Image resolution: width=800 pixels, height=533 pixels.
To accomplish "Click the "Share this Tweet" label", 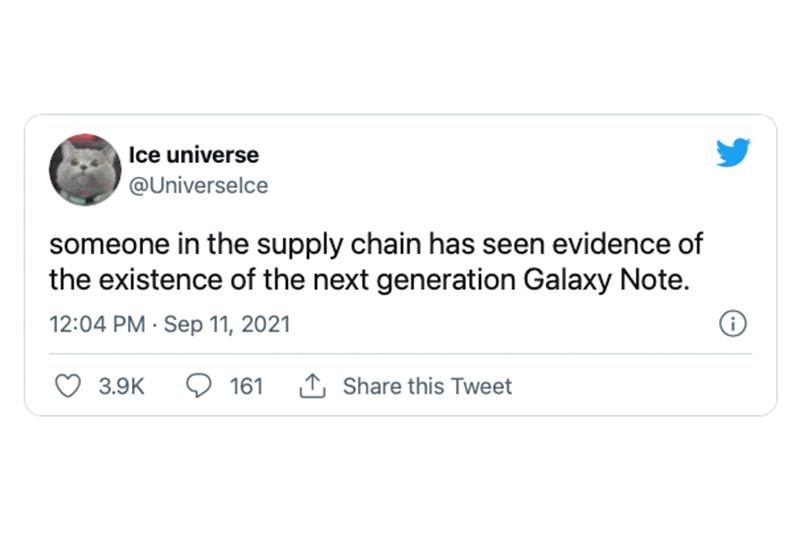I will click(427, 386).
